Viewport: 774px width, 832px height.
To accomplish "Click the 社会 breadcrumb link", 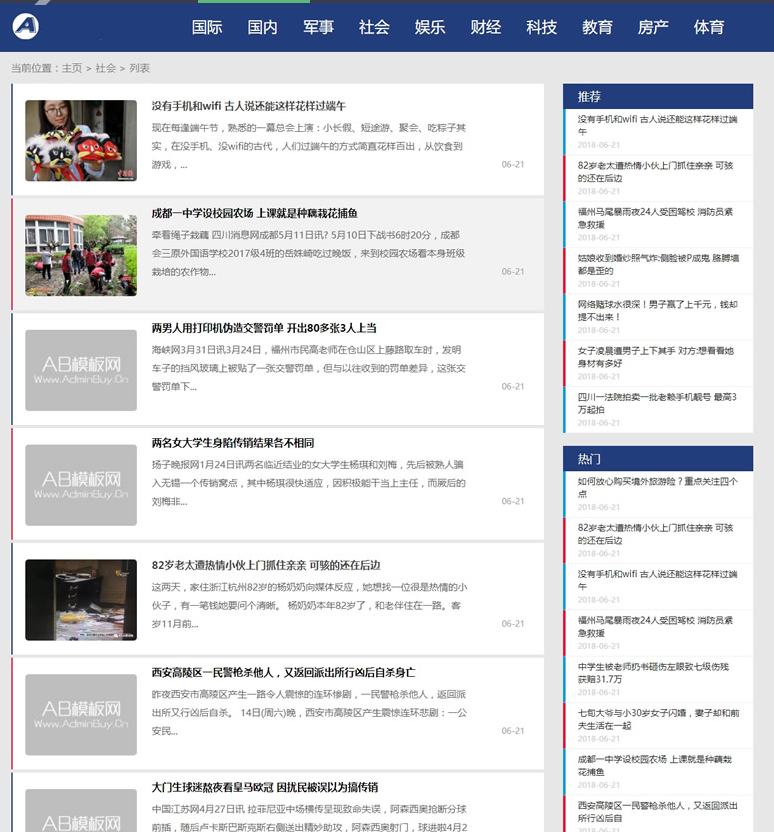I will point(106,68).
